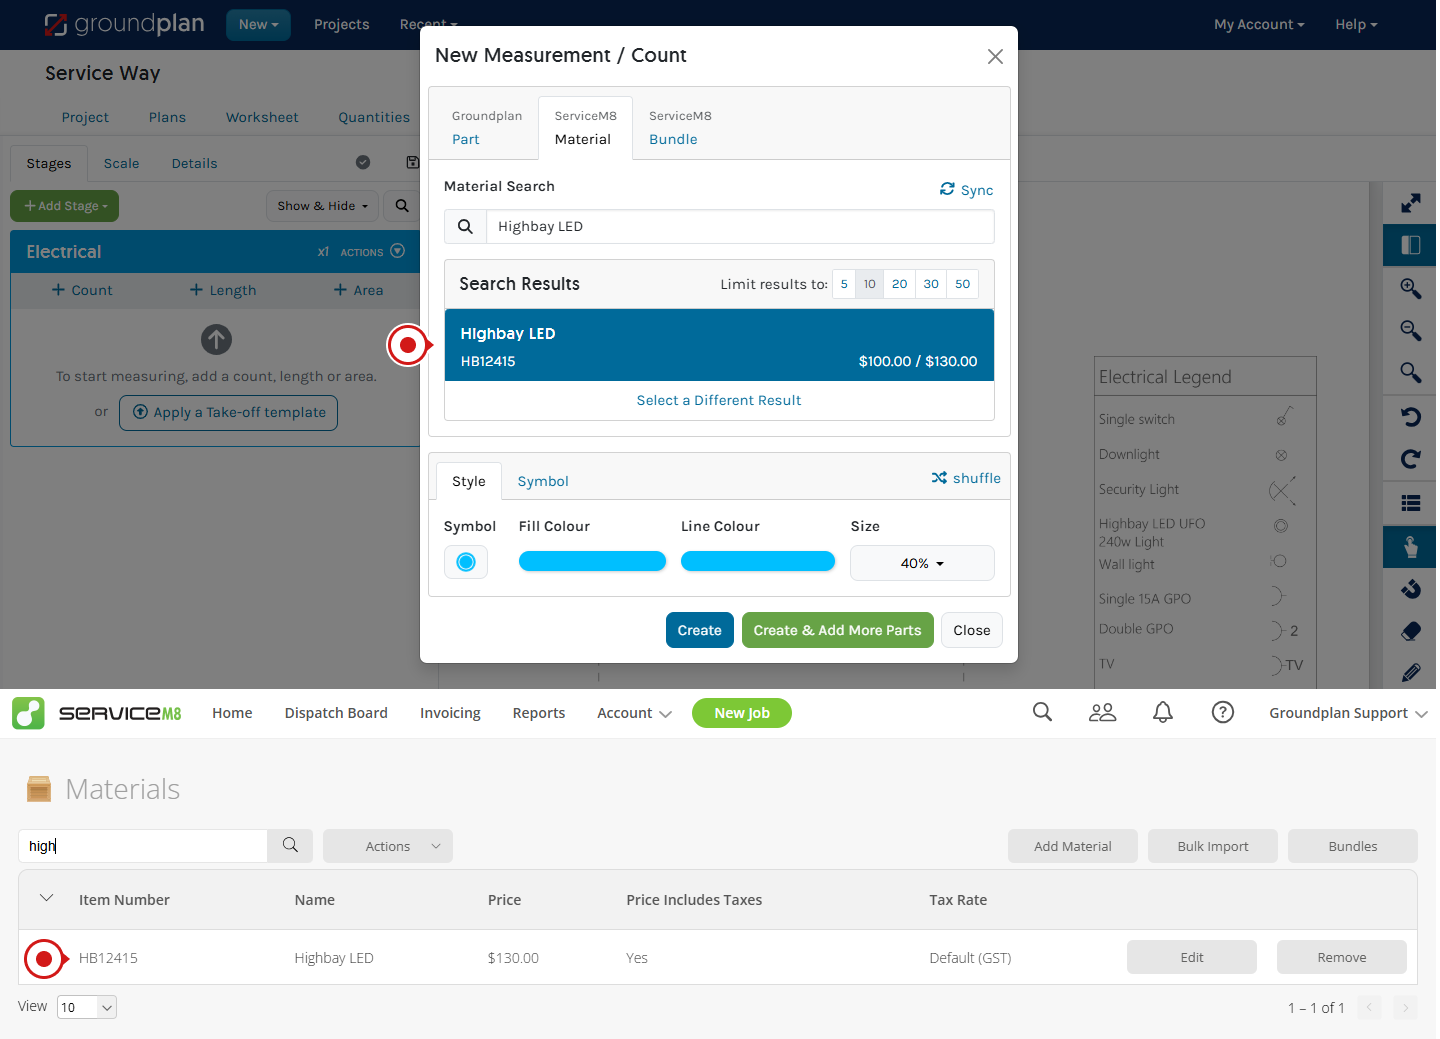Image resolution: width=1440 pixels, height=1039 pixels.
Task: Switch to the Symbol tab
Action: pyautogui.click(x=543, y=481)
